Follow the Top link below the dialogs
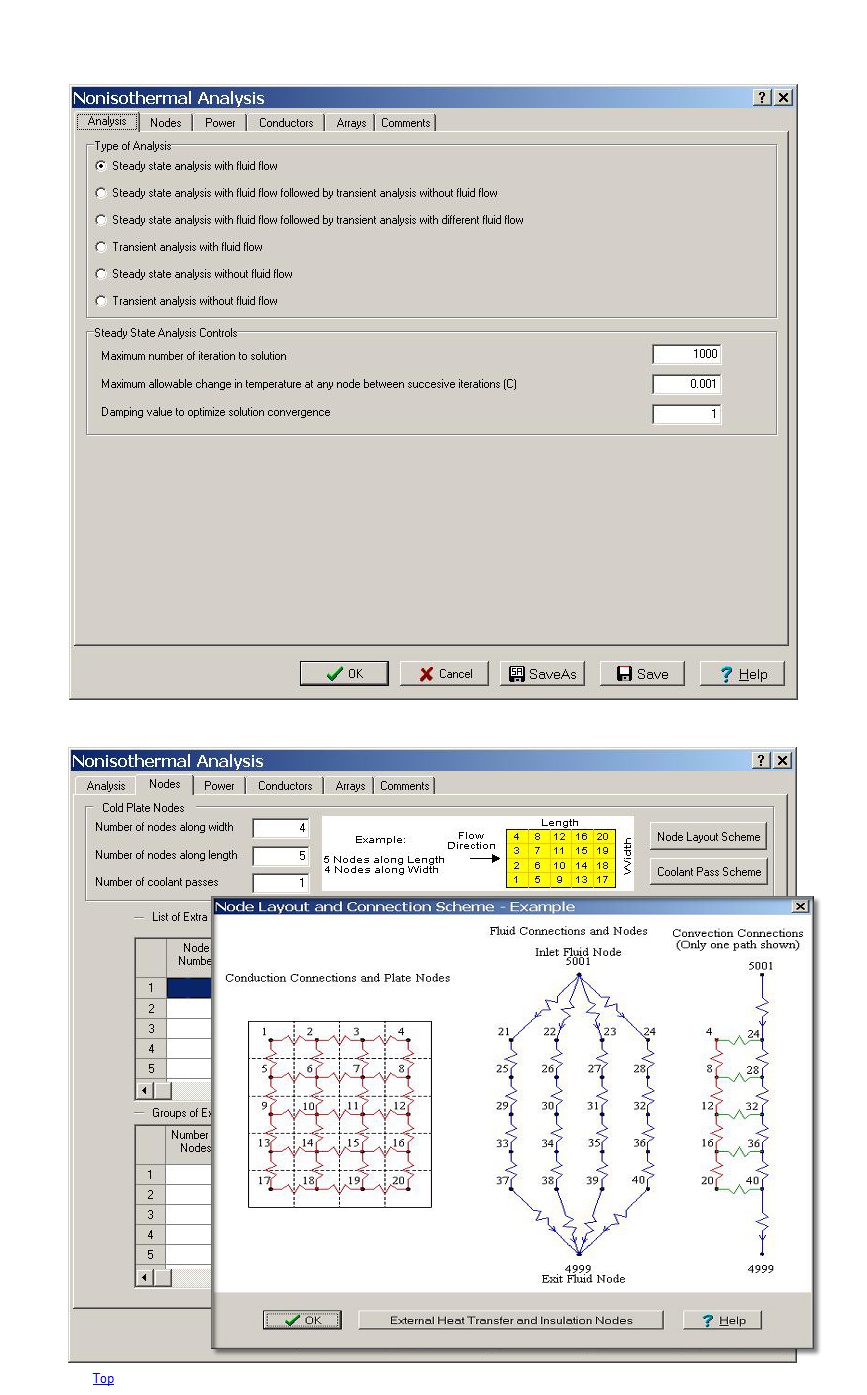 (103, 1378)
